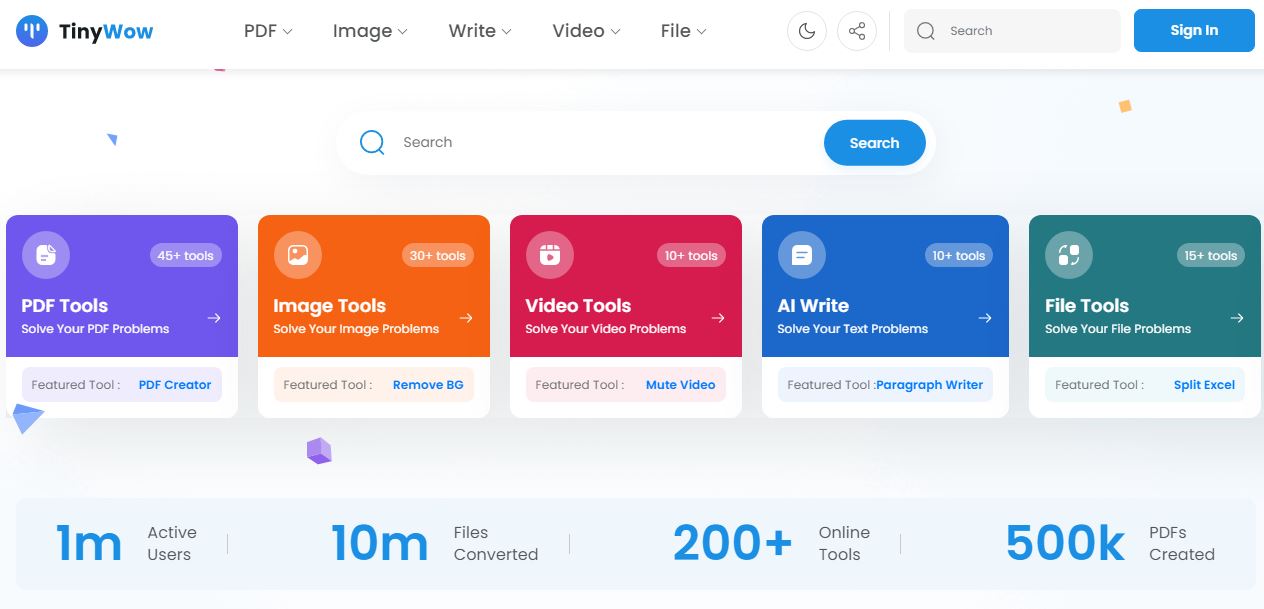Open the Split Excel featured tool
Viewport: 1264px width, 609px height.
(1204, 384)
